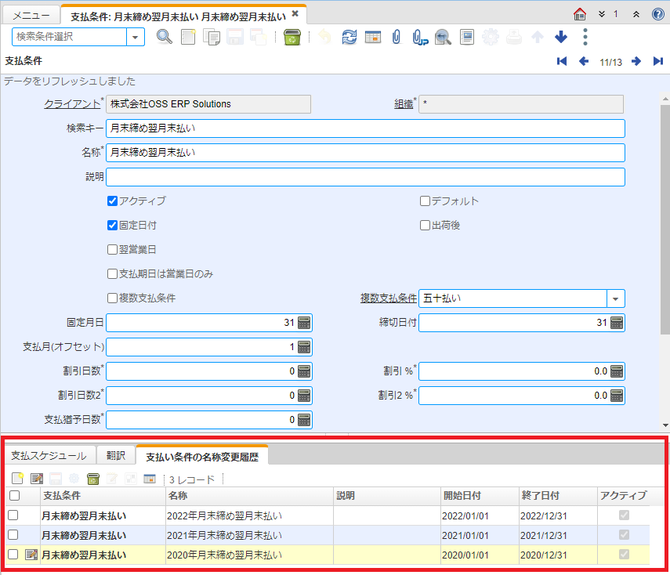The width and height of the screenshot is (670, 575).
Task: Focus the 名称 input field
Action: tap(365, 153)
